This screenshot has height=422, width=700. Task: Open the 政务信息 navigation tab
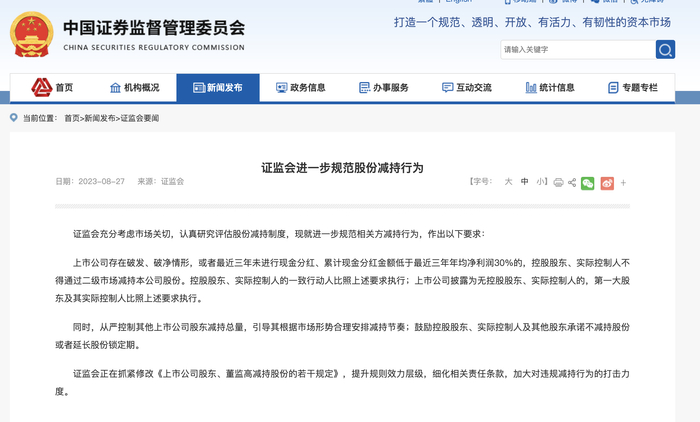click(x=300, y=88)
